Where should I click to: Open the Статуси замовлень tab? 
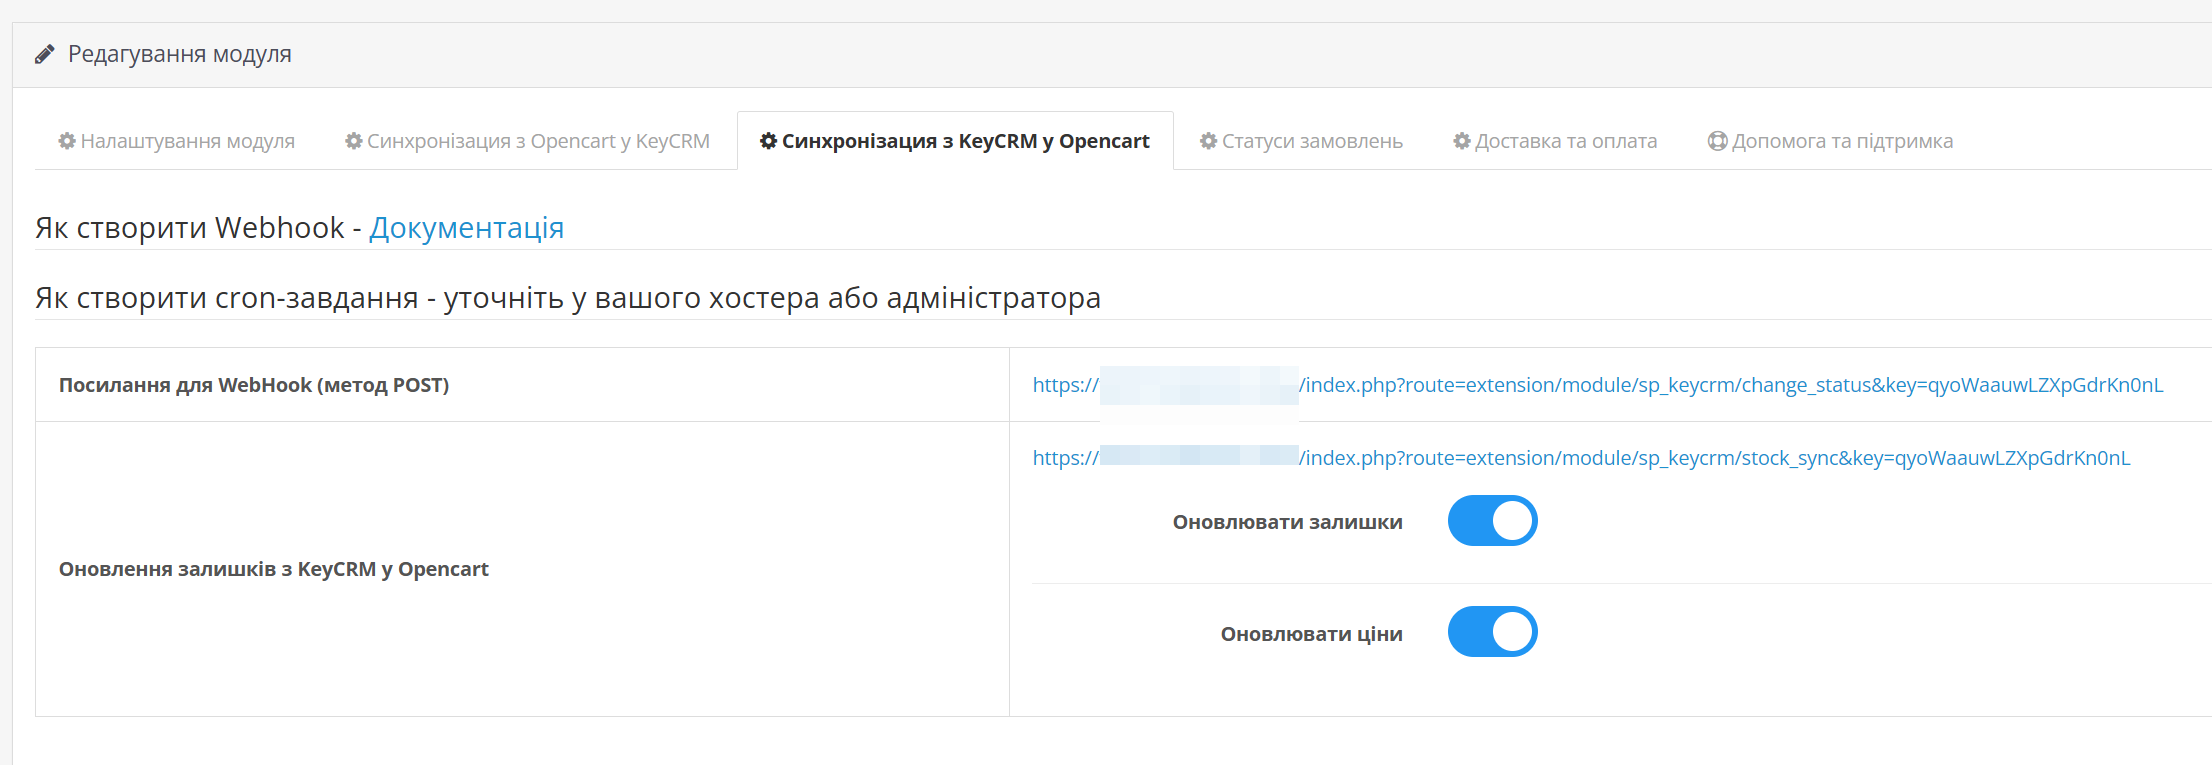pos(1301,141)
